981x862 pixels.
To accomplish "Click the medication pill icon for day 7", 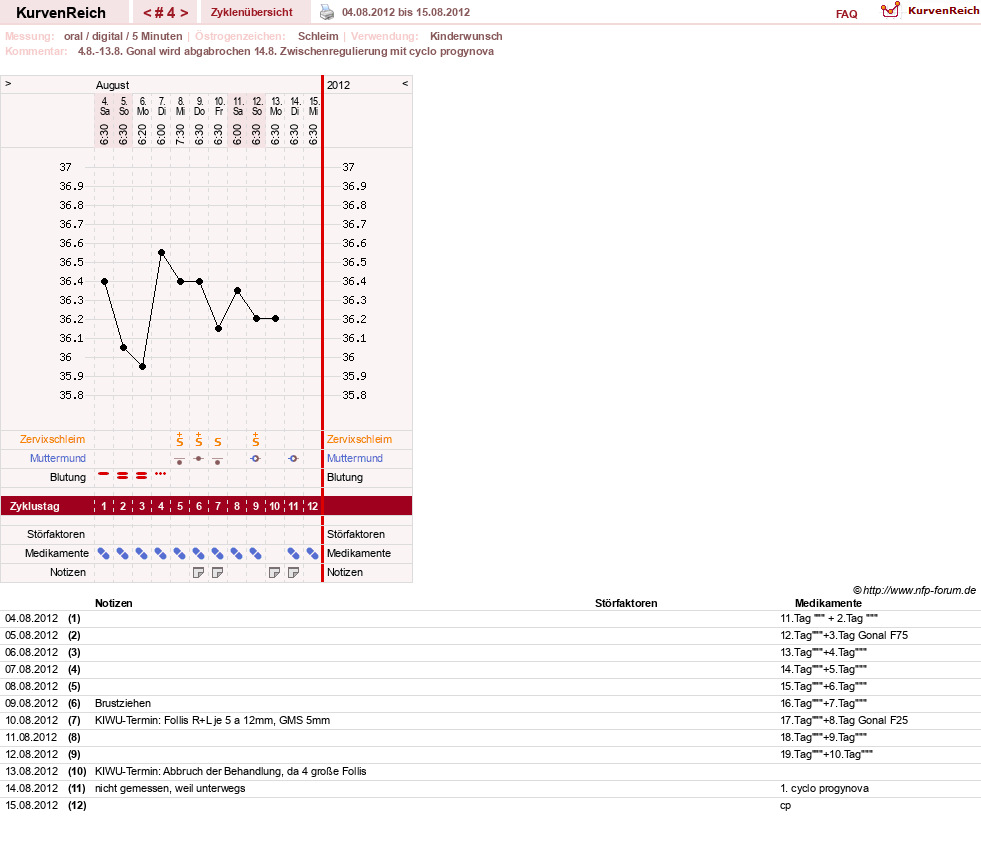I will point(217,554).
